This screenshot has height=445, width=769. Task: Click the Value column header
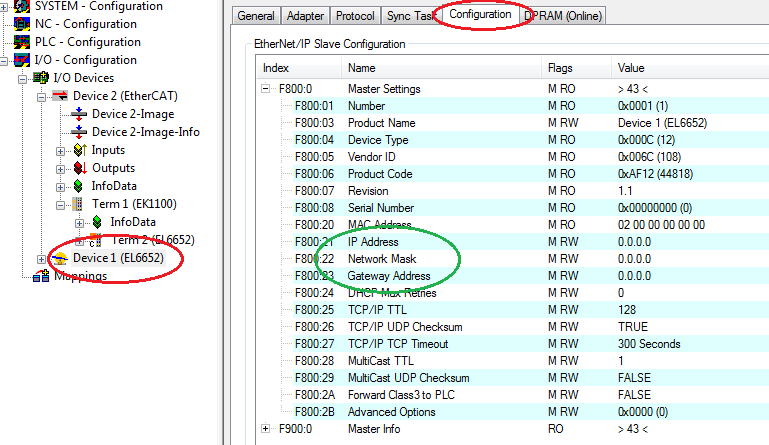click(690, 68)
